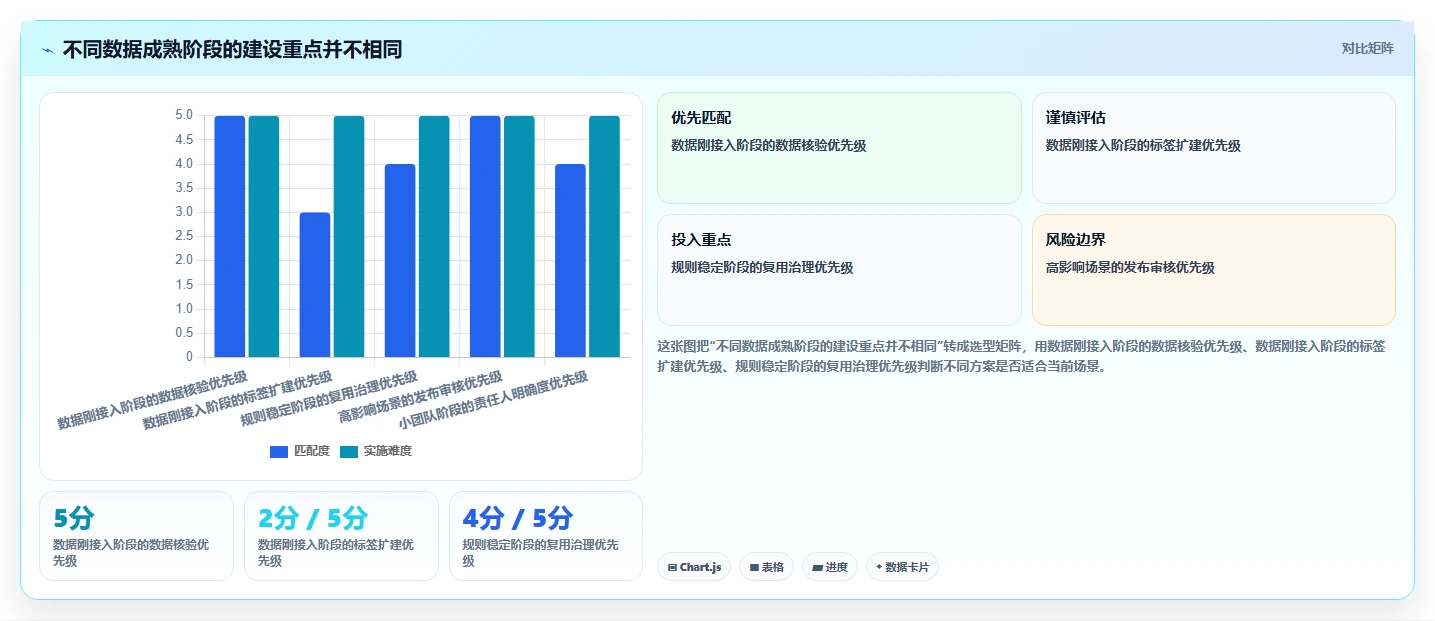Click the 5.0 y-axis value
The width and height of the screenshot is (1435, 621).
(x=183, y=115)
